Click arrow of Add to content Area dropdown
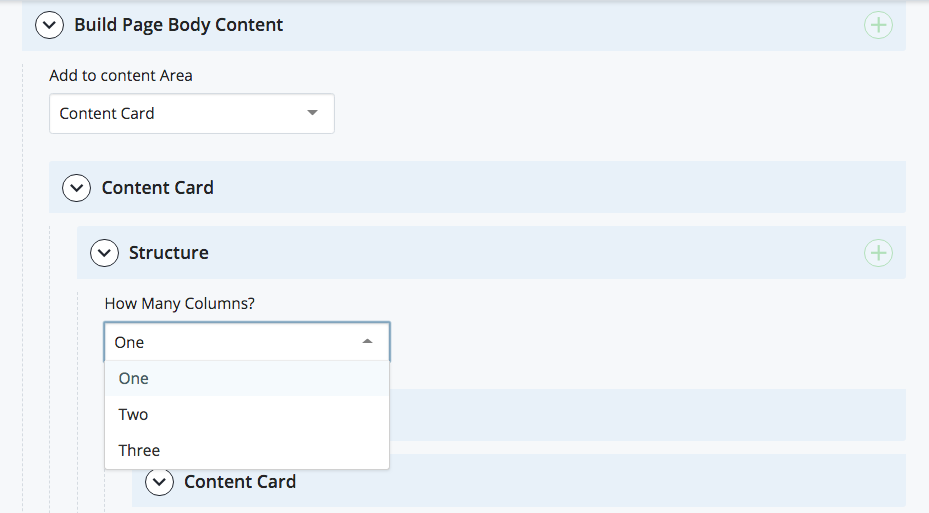 tap(313, 113)
